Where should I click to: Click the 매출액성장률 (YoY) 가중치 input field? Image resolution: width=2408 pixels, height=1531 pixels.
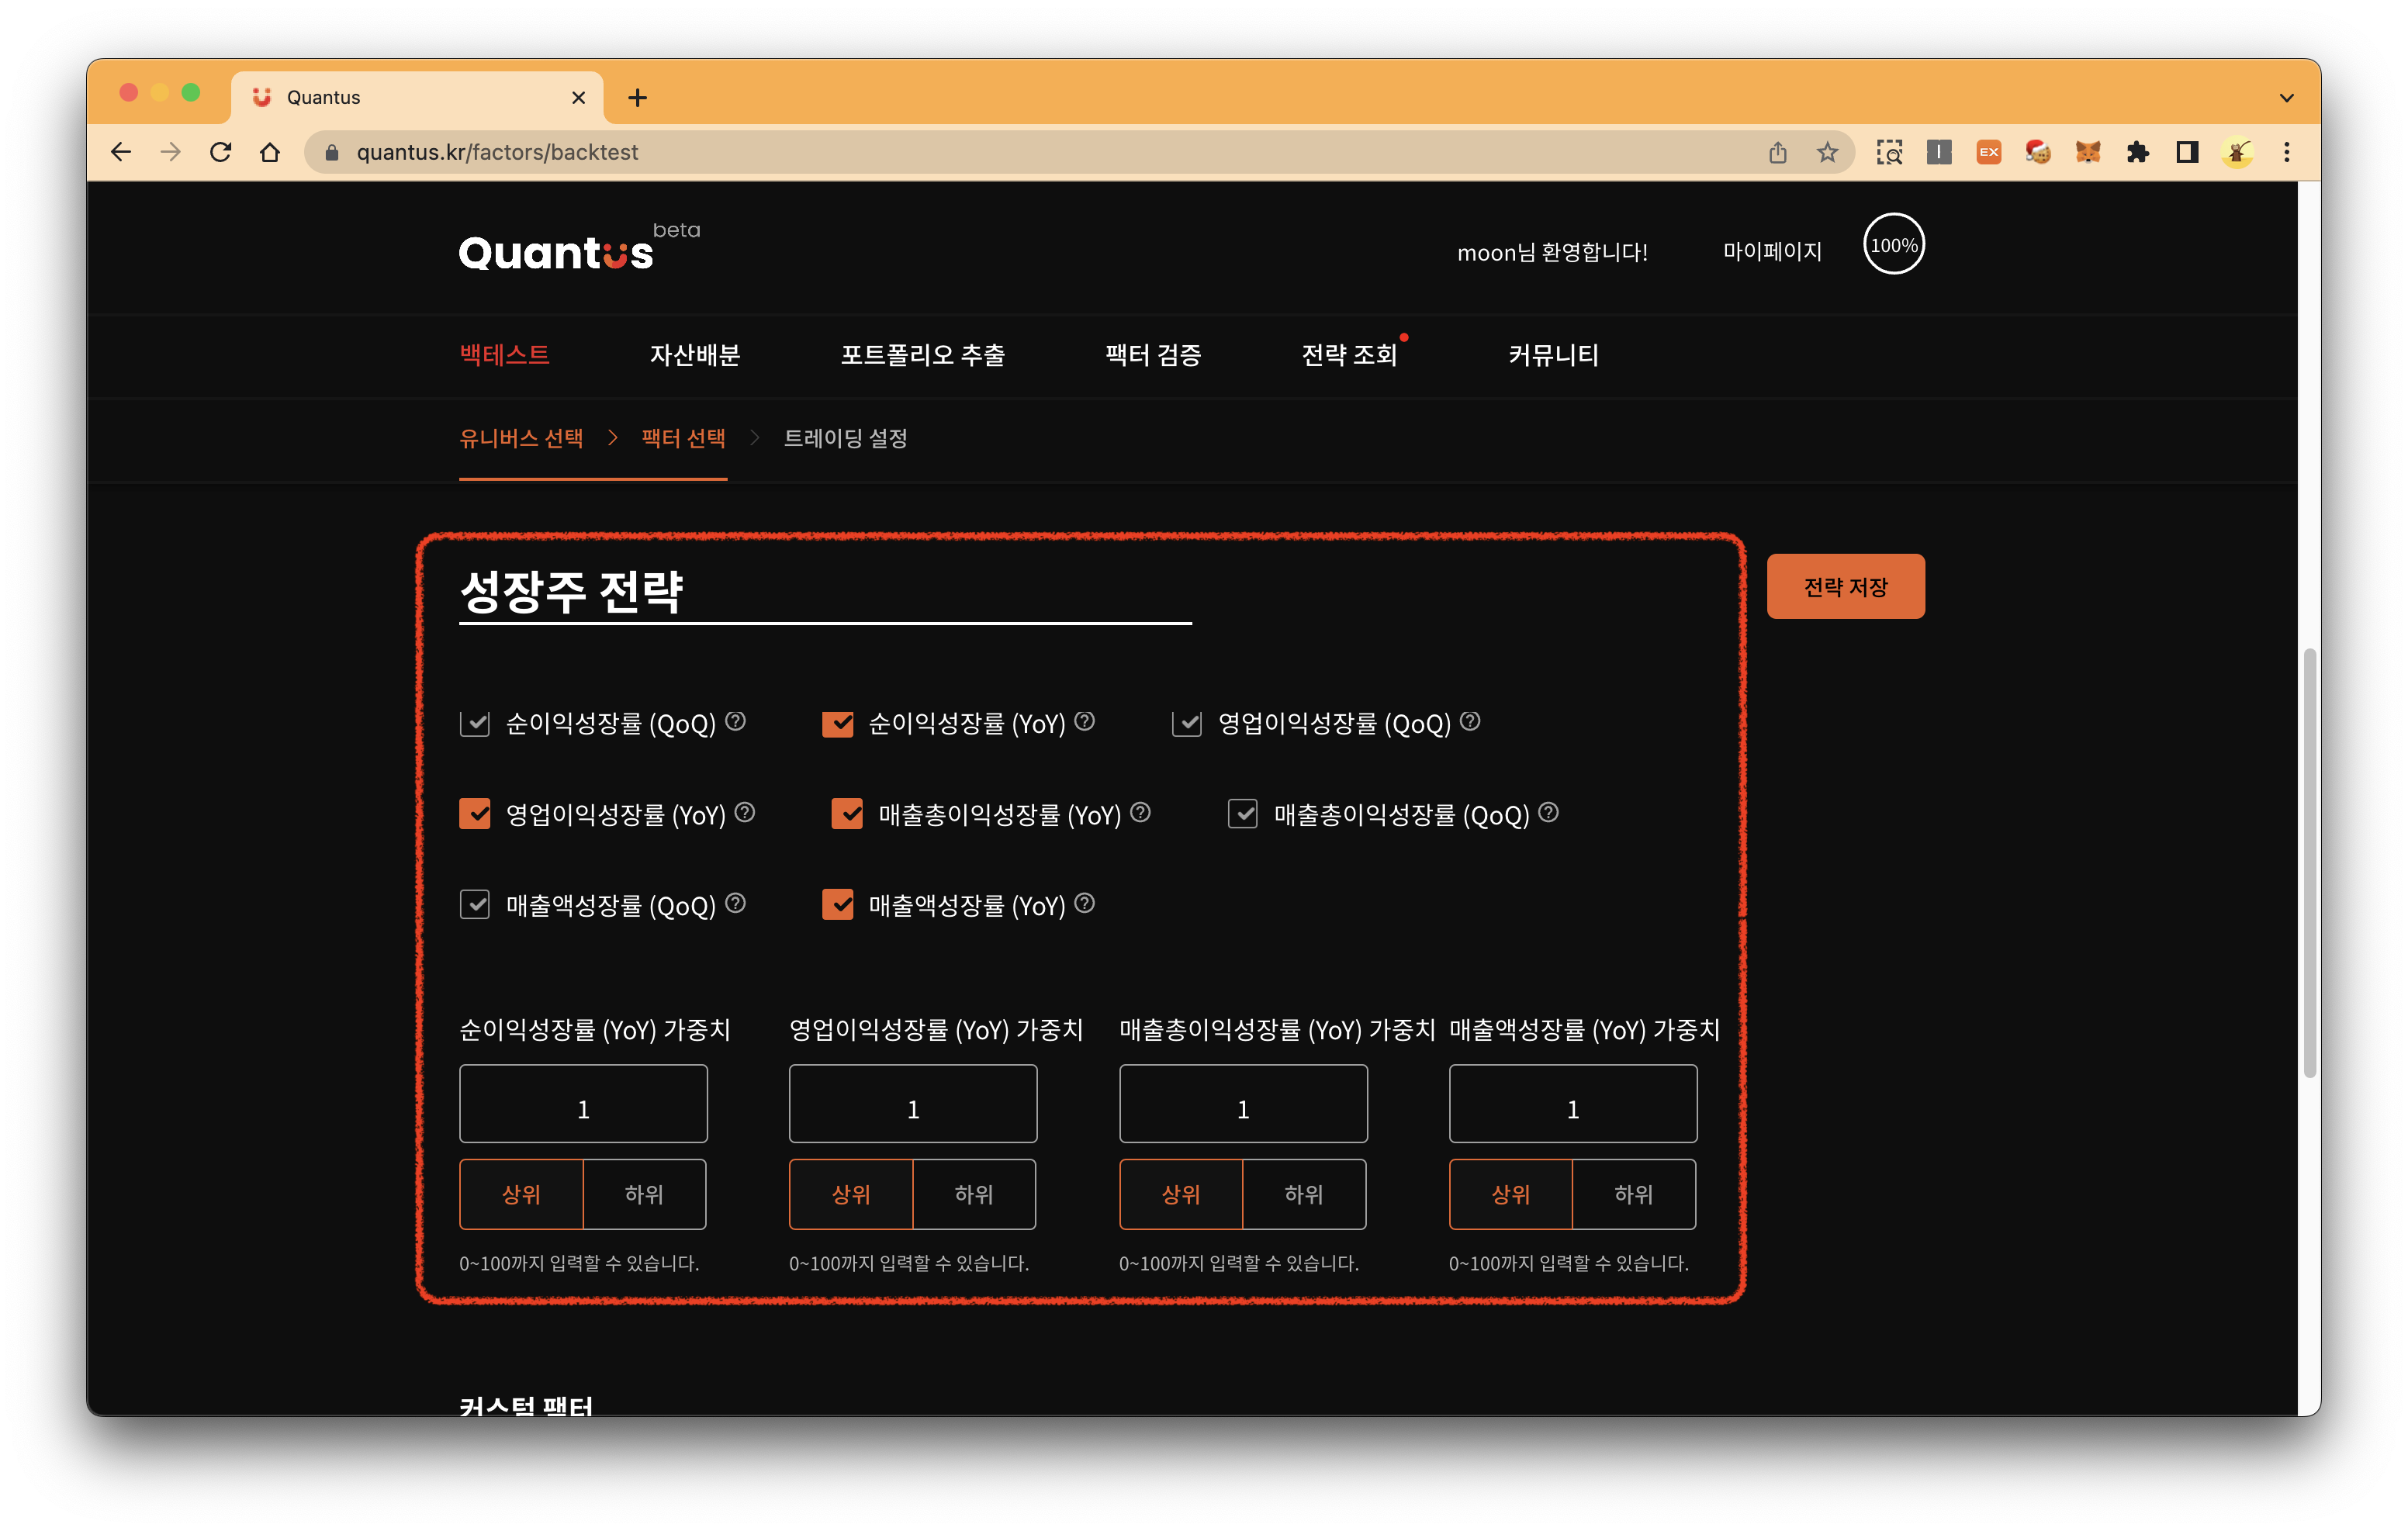1572,1104
